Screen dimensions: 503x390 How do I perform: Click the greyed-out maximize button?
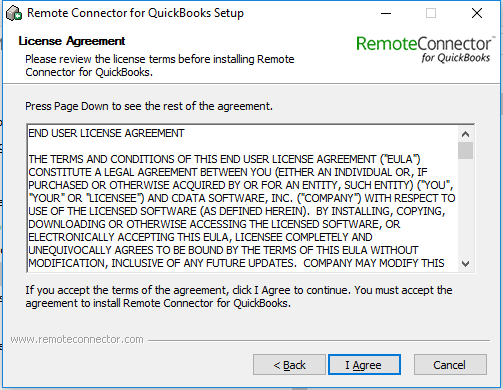tap(431, 13)
